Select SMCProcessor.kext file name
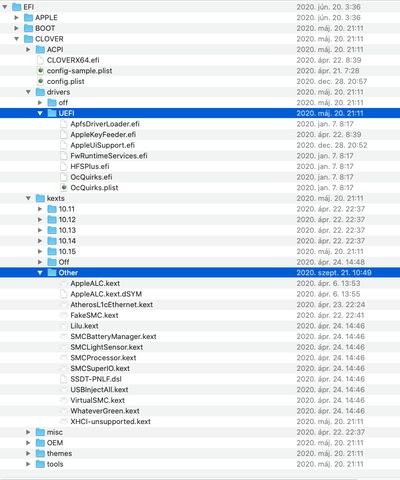The image size is (400, 480). pyautogui.click(x=103, y=358)
